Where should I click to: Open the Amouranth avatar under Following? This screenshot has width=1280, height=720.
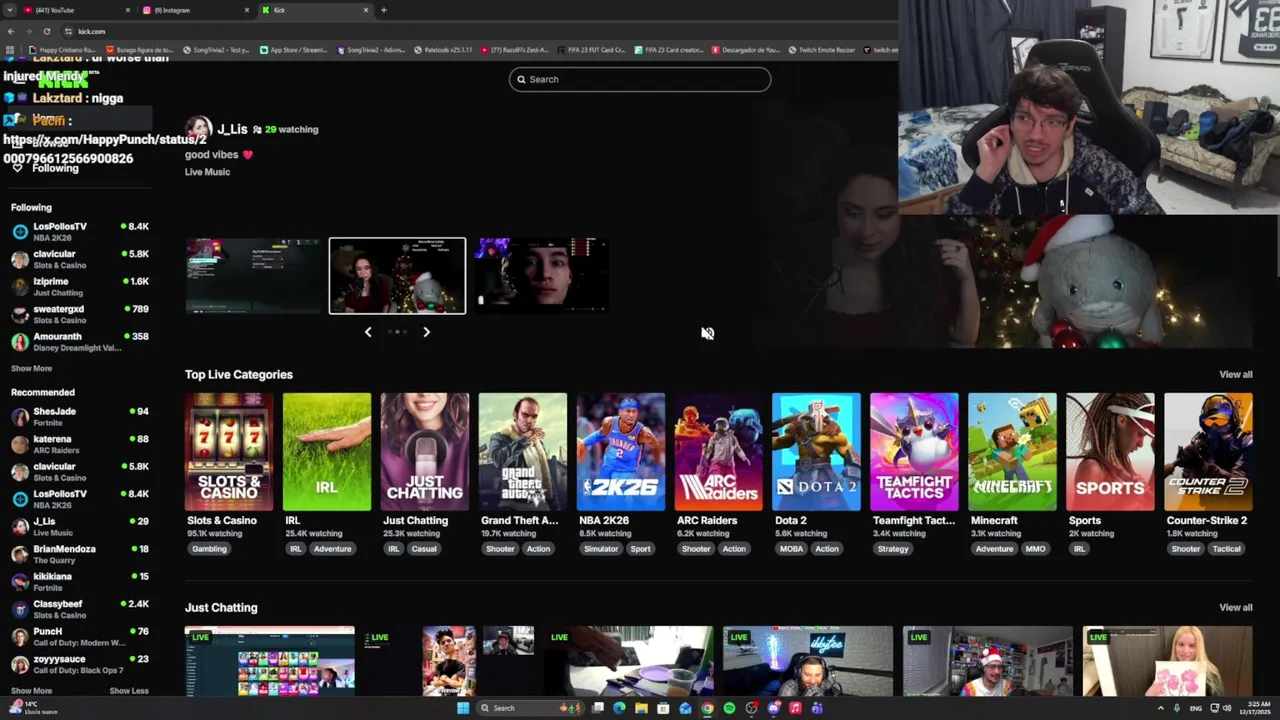point(20,342)
